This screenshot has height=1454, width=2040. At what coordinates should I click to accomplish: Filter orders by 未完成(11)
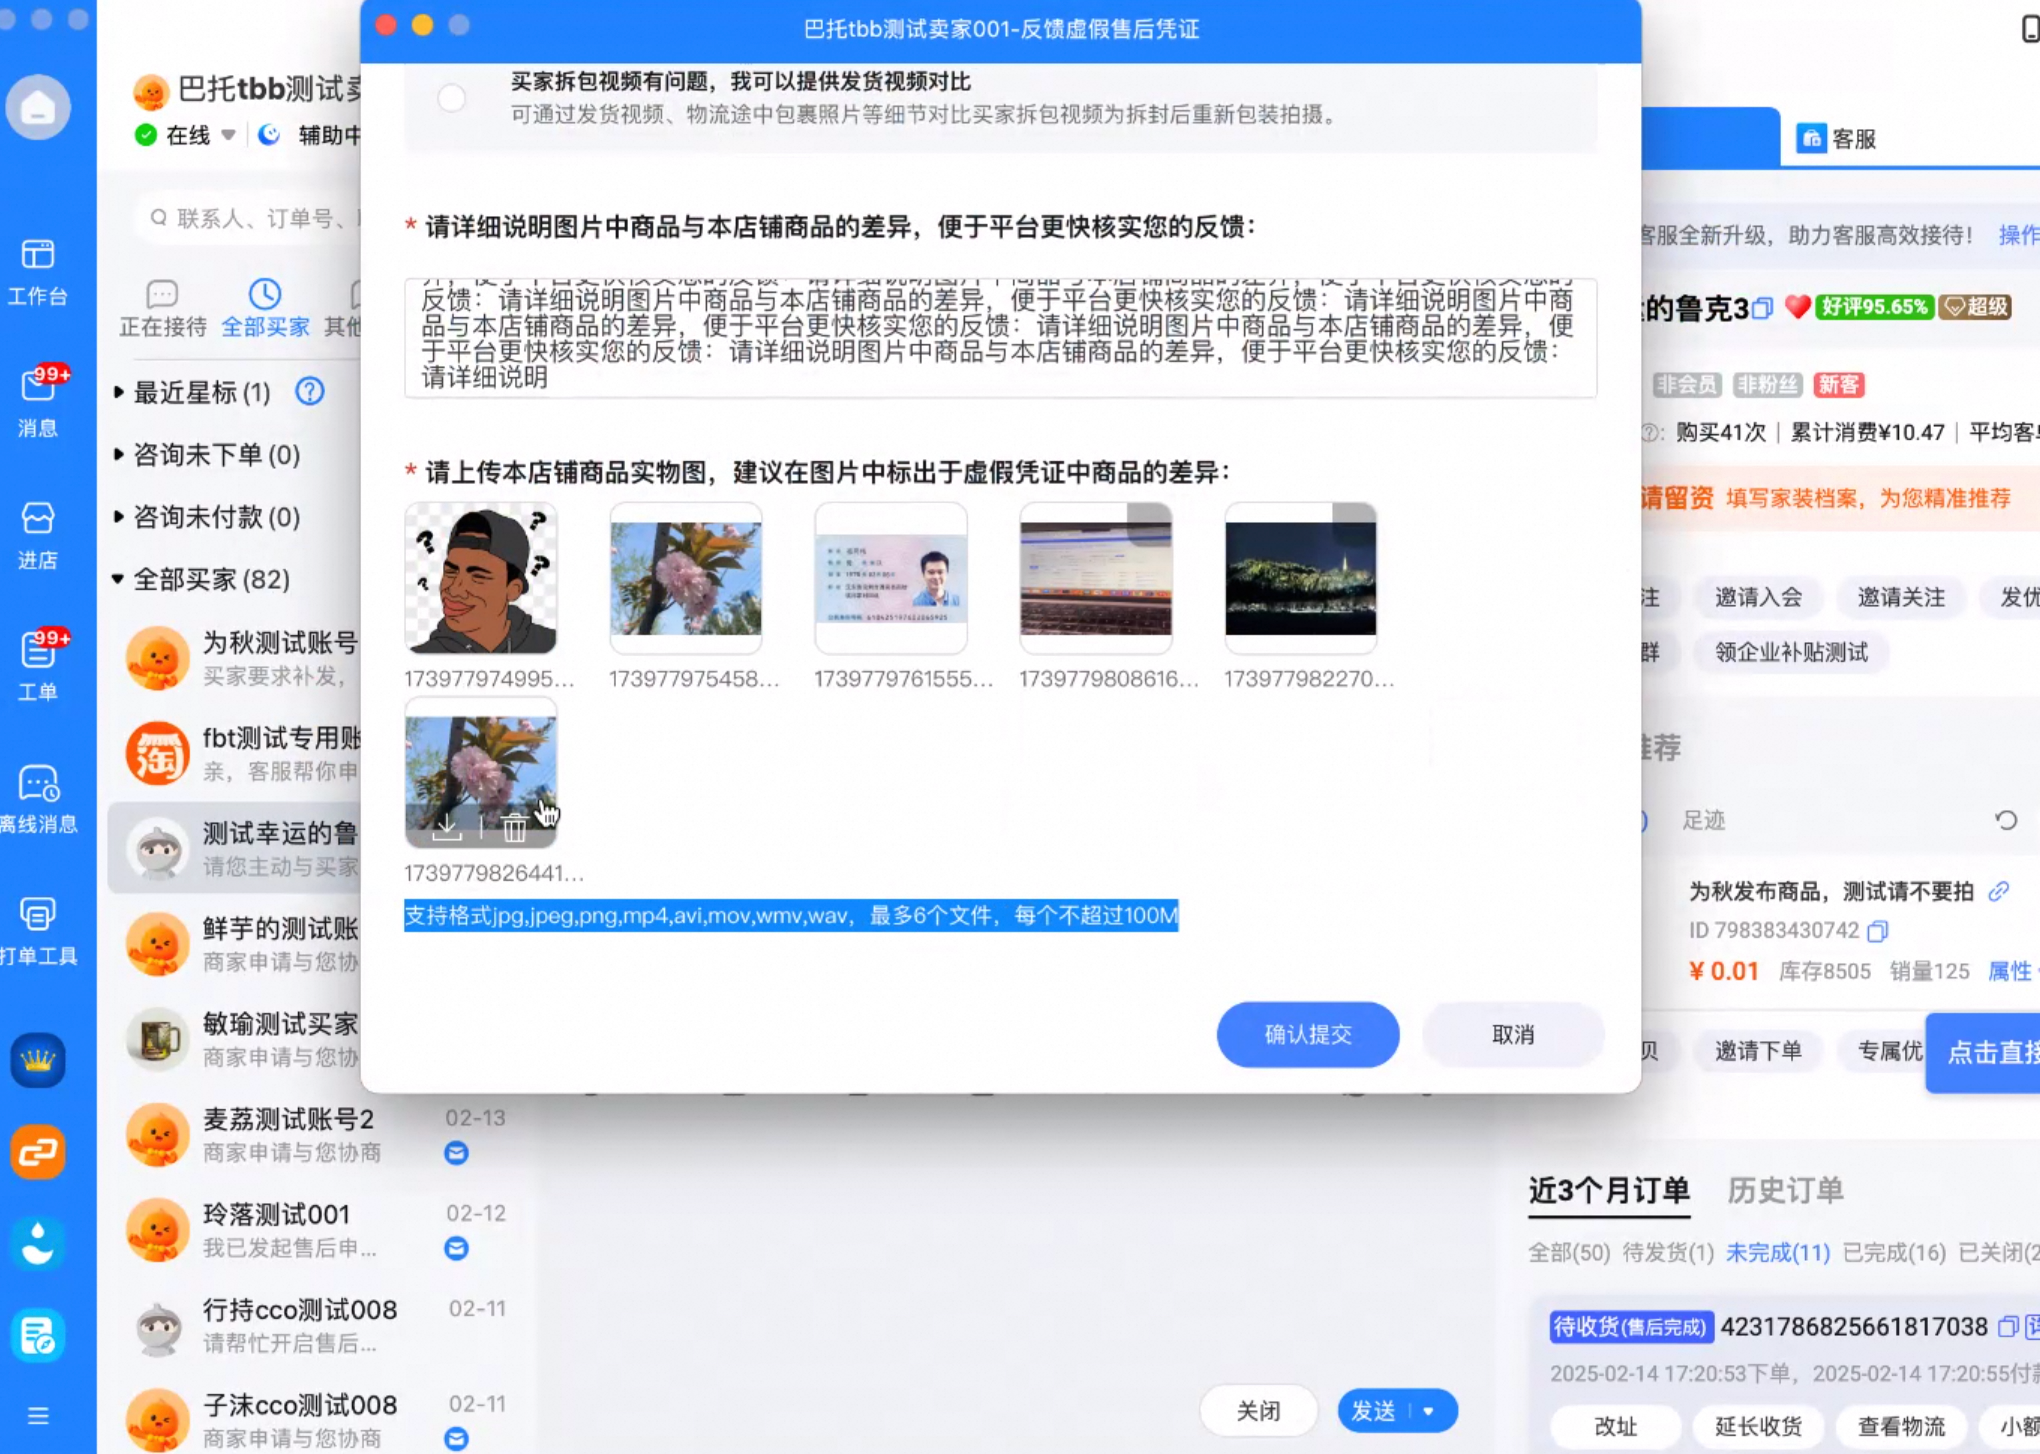point(1778,1253)
